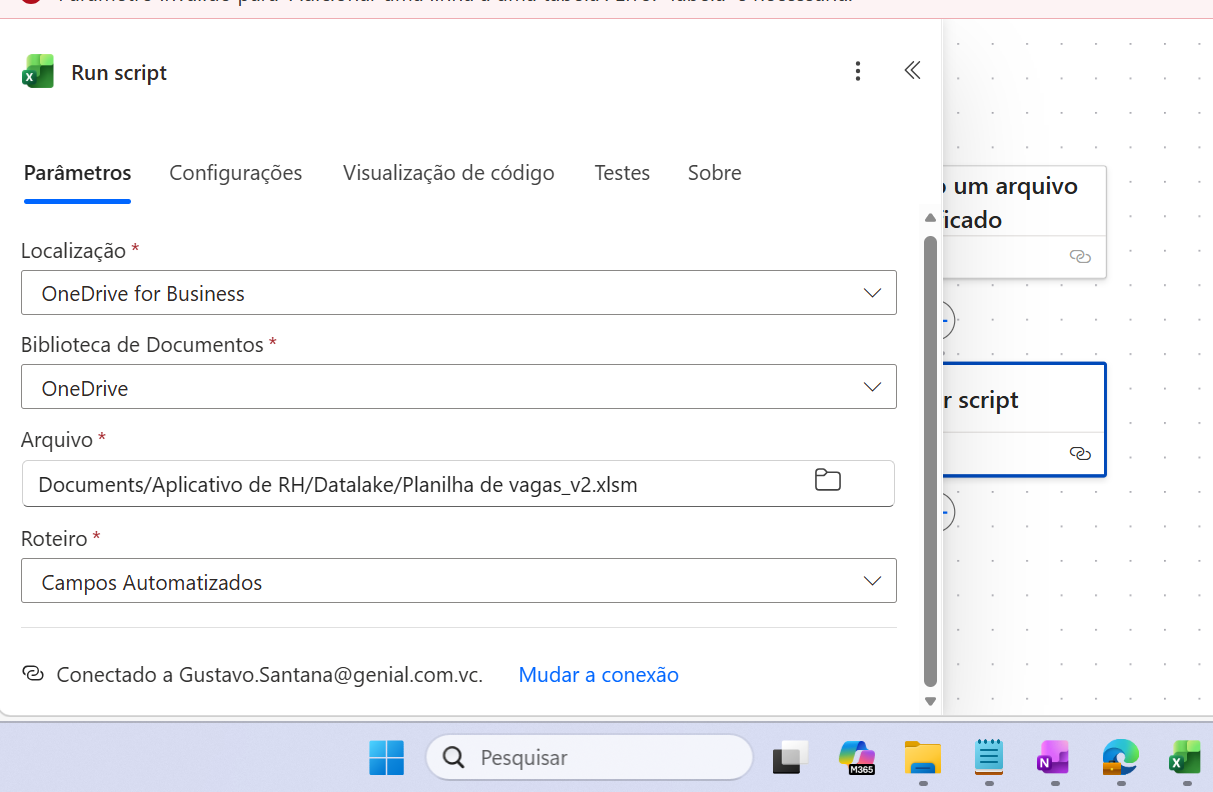Image resolution: width=1213 pixels, height=792 pixels.
Task: Open the three-dot options menu for Run script
Action: 857,71
